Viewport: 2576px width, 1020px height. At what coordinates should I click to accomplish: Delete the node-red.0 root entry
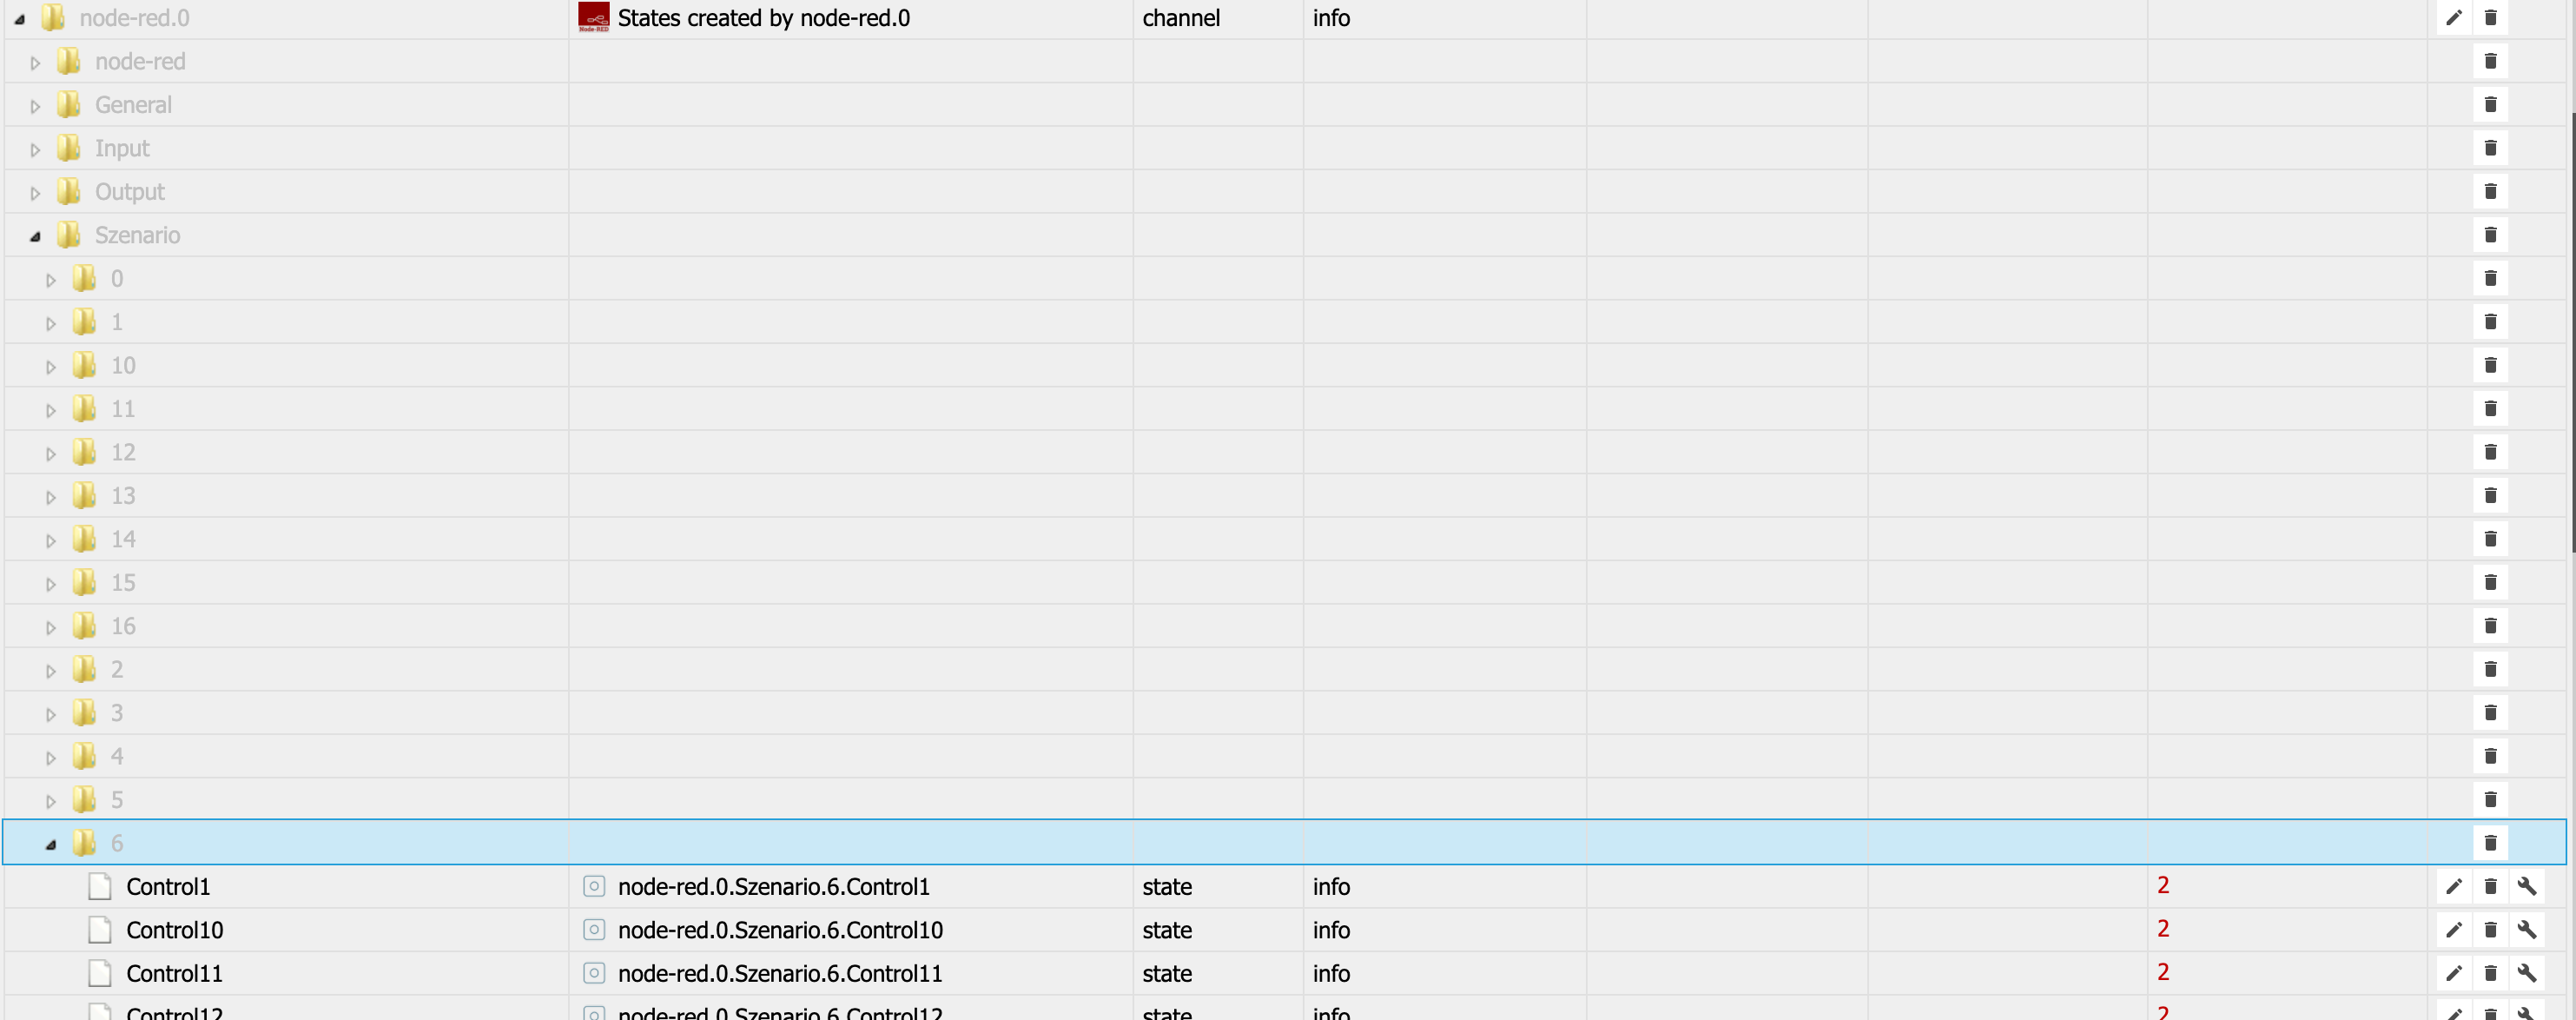[x=2490, y=18]
